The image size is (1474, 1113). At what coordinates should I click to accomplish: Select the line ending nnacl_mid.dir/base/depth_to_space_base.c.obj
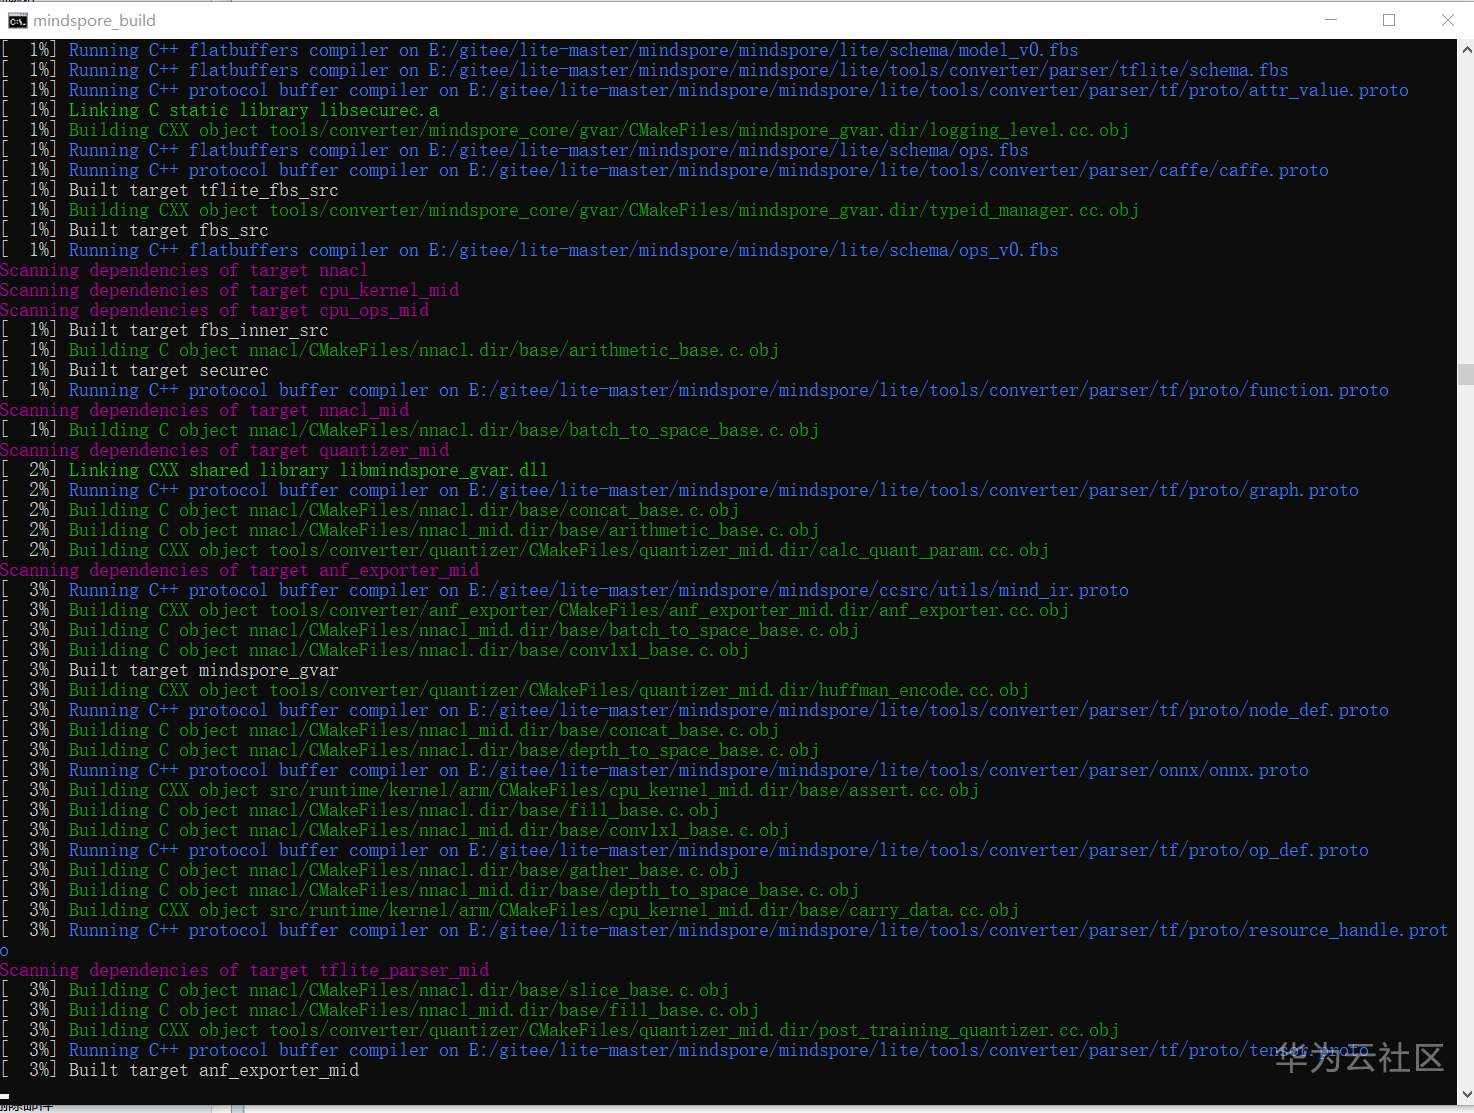pyautogui.click(x=429, y=890)
